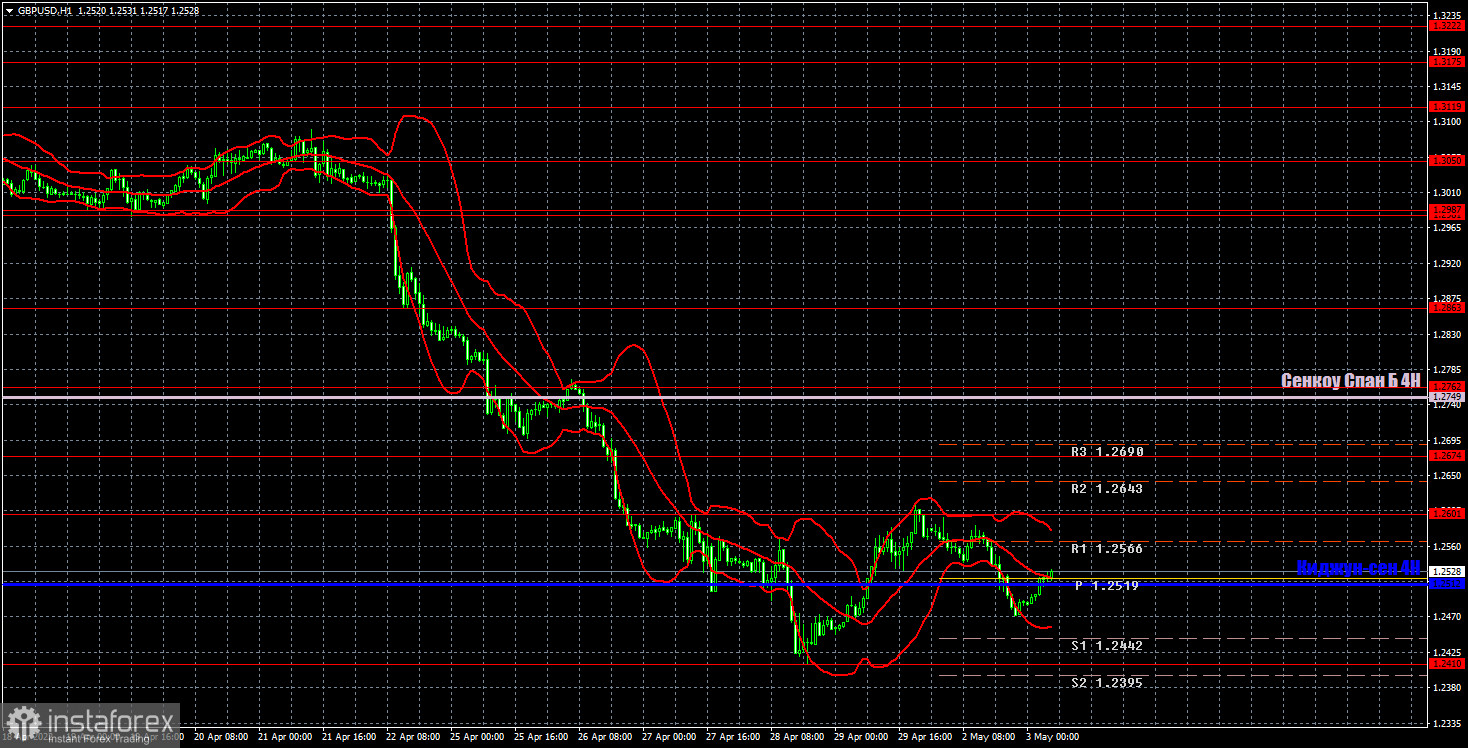This screenshot has height=748, width=1468.
Task: Select the red level tag 1.2410
Action: pyautogui.click(x=1447, y=664)
